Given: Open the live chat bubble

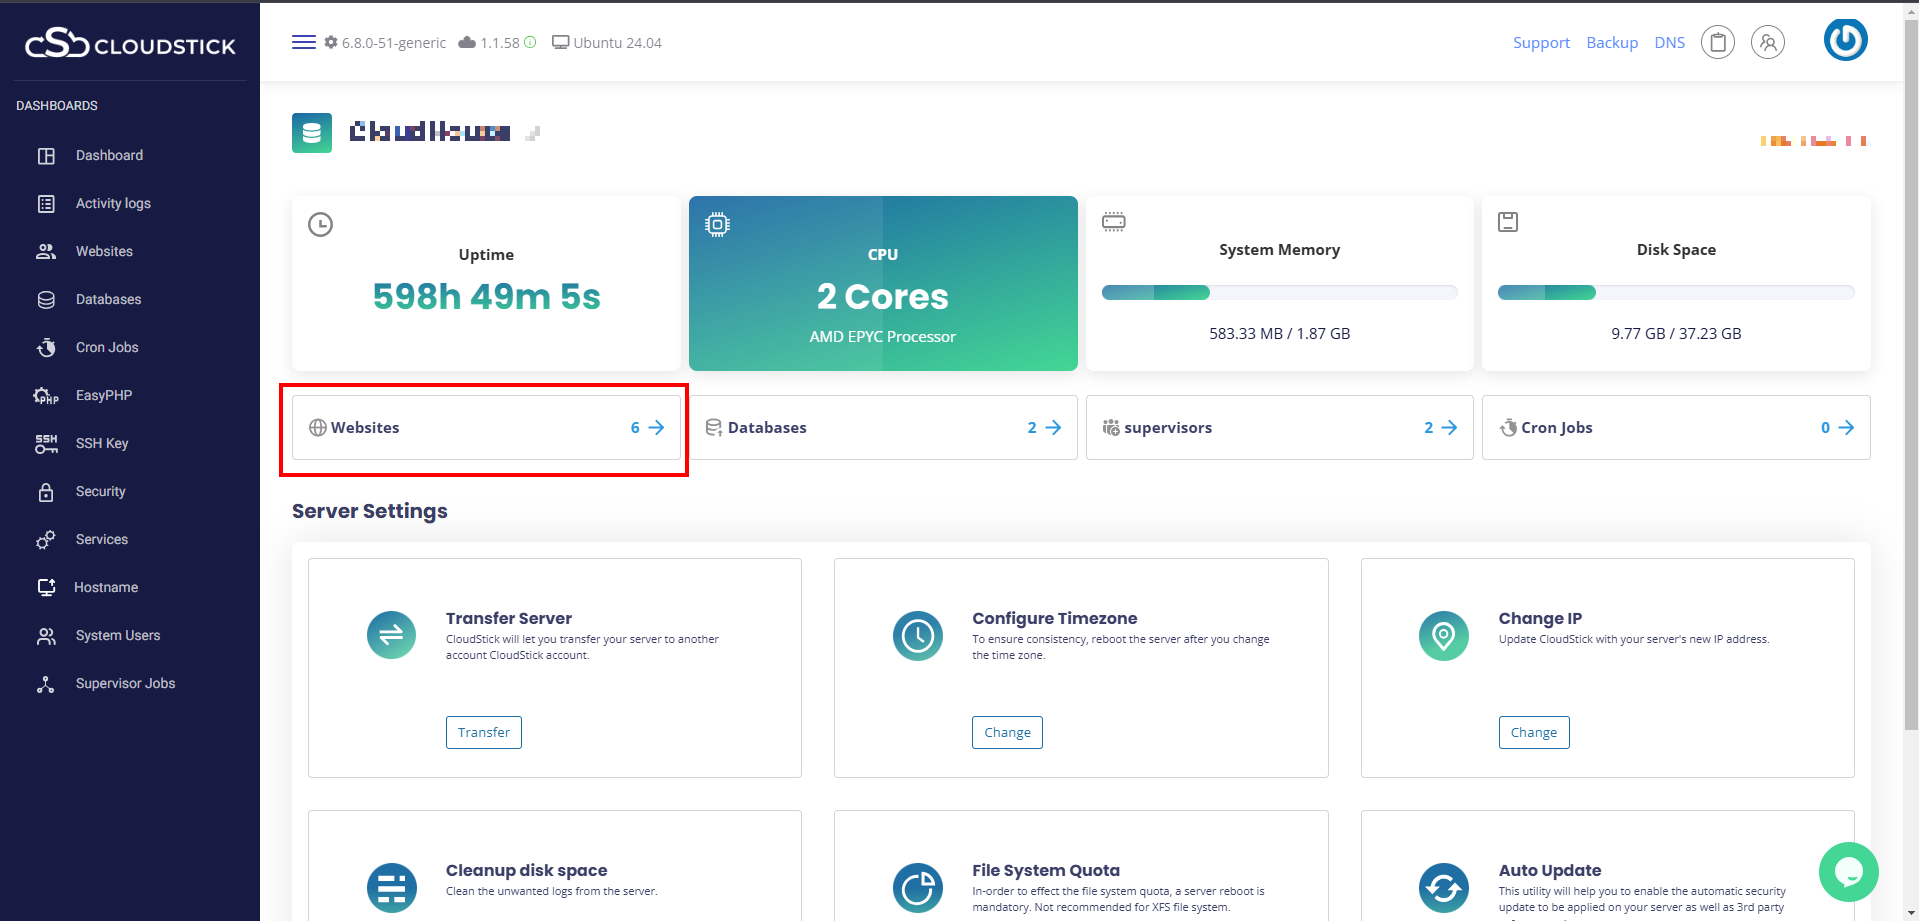Looking at the screenshot, I should [x=1848, y=872].
